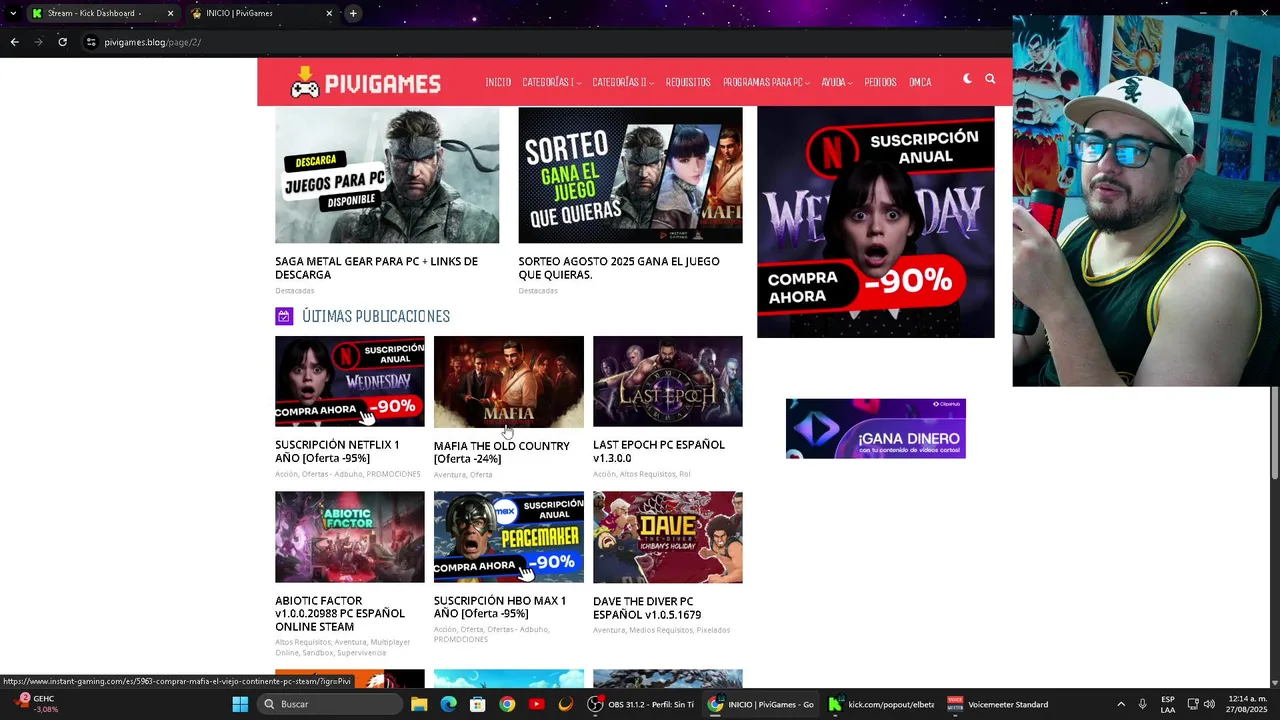1280x720 pixels.
Task: Expand the PROGRAMAS PARA PC dropdown
Action: (x=766, y=82)
